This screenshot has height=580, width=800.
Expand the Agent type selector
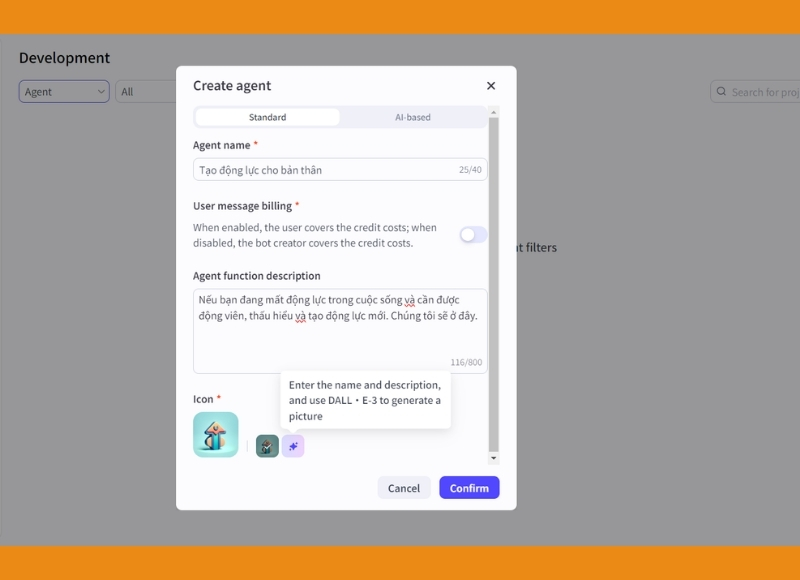[x=63, y=91]
